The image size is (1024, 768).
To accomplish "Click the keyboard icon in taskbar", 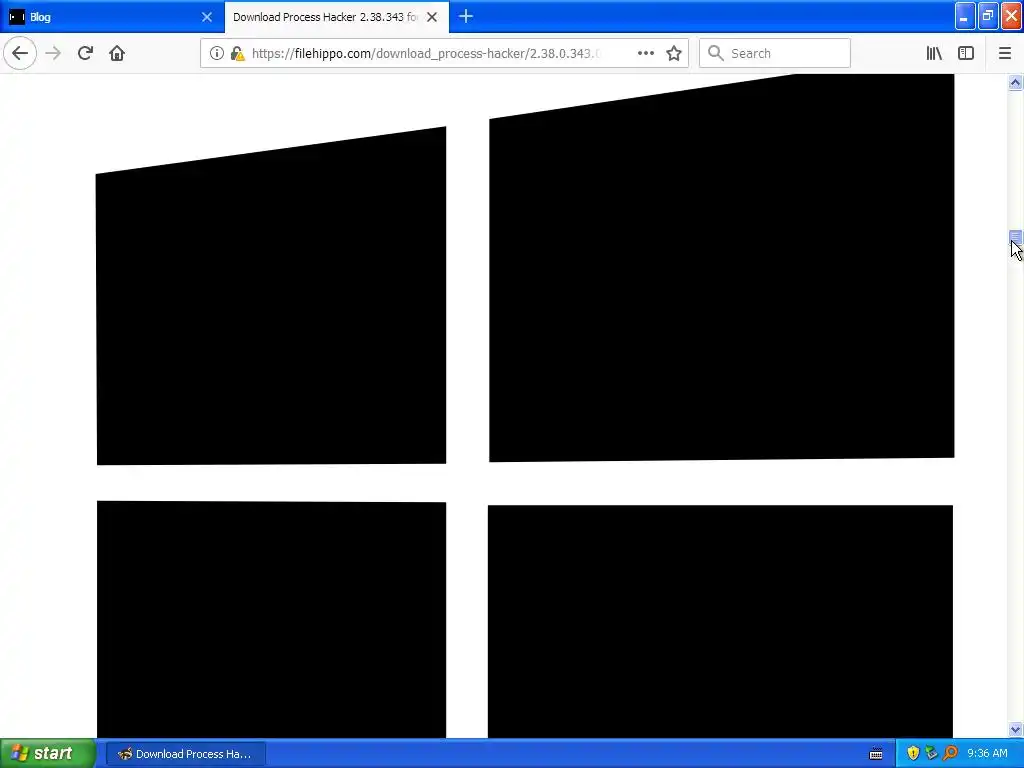I will 876,754.
